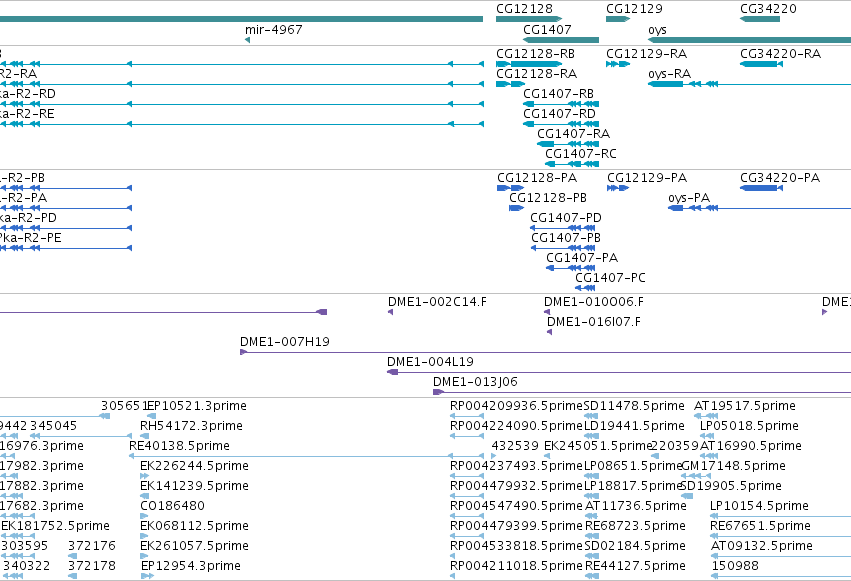The width and height of the screenshot is (851, 581).
Task: Click protein CG1407-PD
Action: point(566,218)
